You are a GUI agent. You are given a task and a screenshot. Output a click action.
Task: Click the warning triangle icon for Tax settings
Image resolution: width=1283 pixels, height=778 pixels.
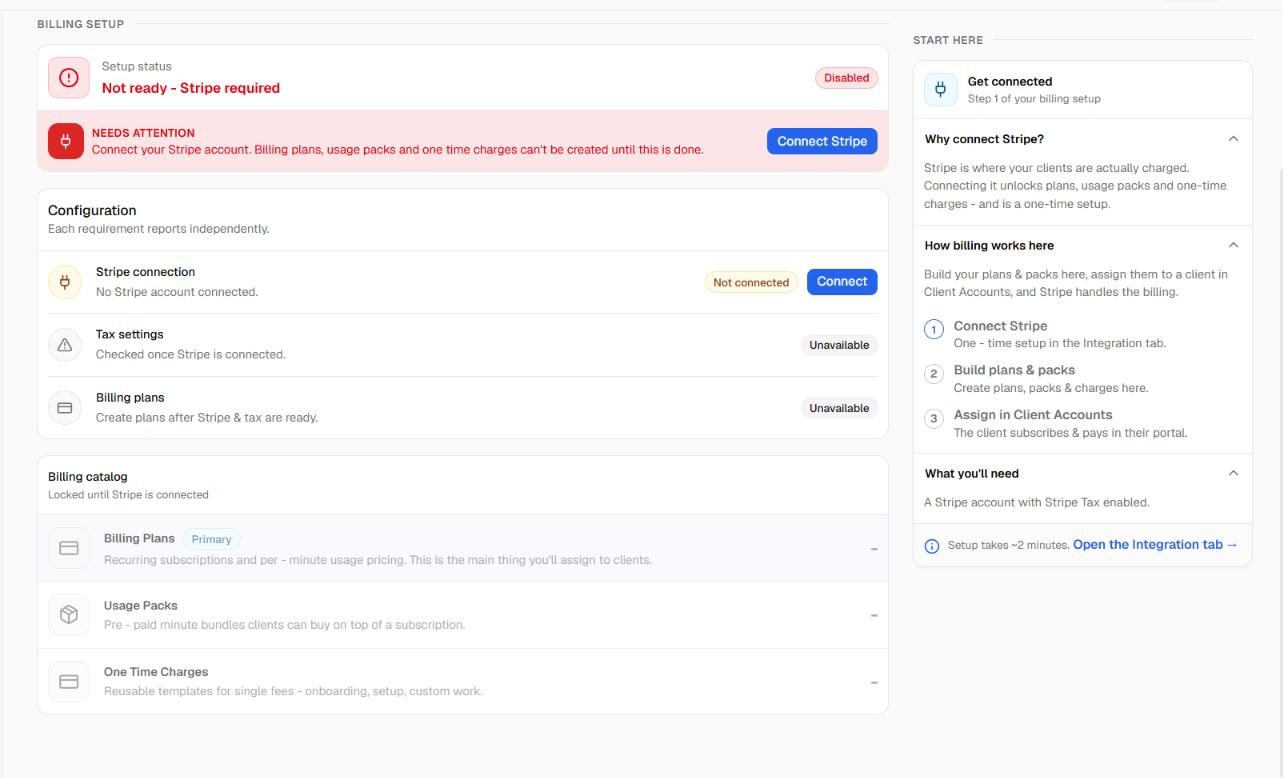tap(65, 345)
